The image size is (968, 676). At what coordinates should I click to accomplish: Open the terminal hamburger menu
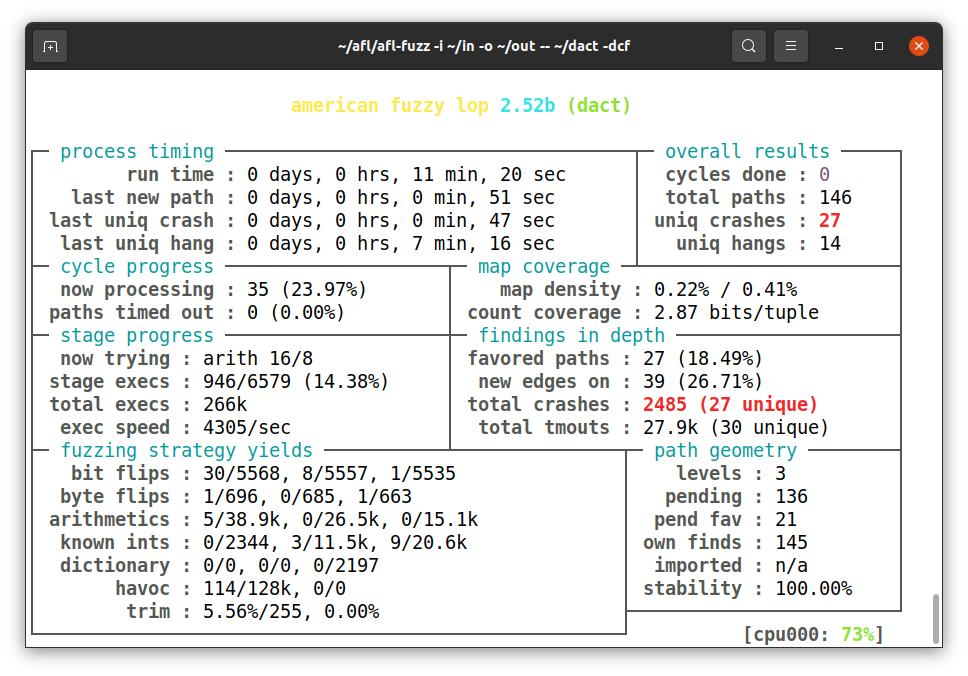(x=791, y=46)
